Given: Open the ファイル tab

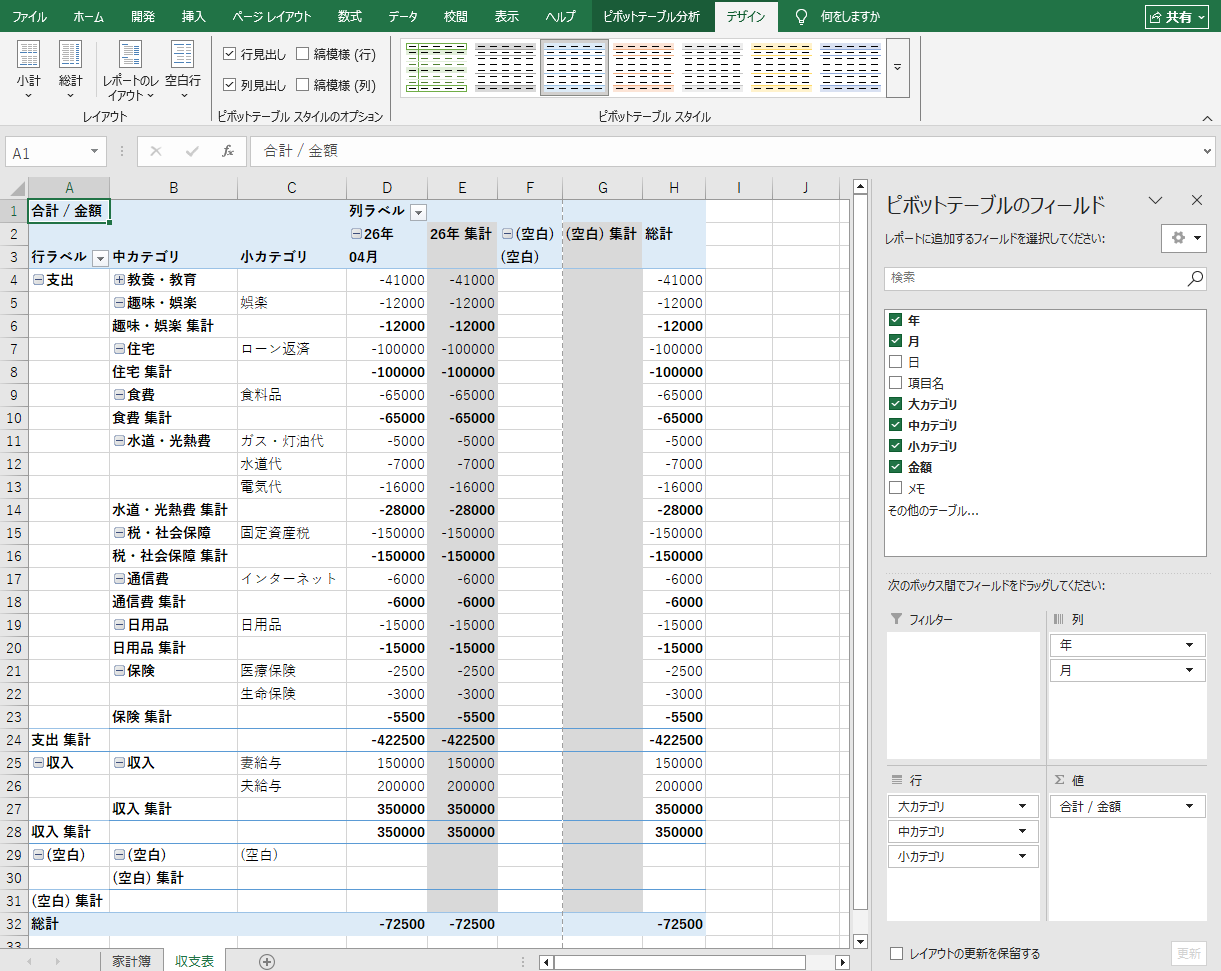Looking at the screenshot, I should coord(29,16).
